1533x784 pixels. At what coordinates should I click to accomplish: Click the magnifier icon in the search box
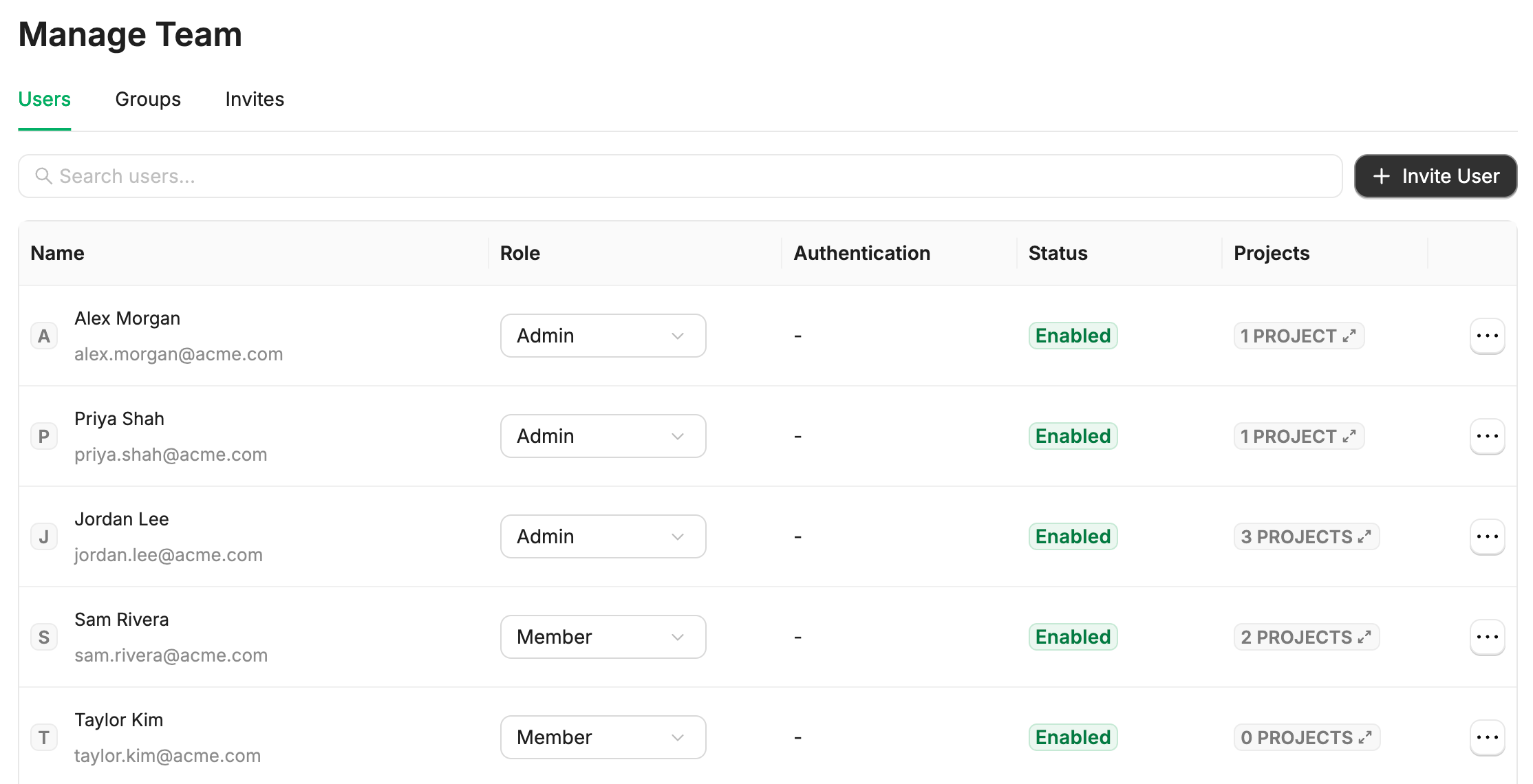pos(43,176)
